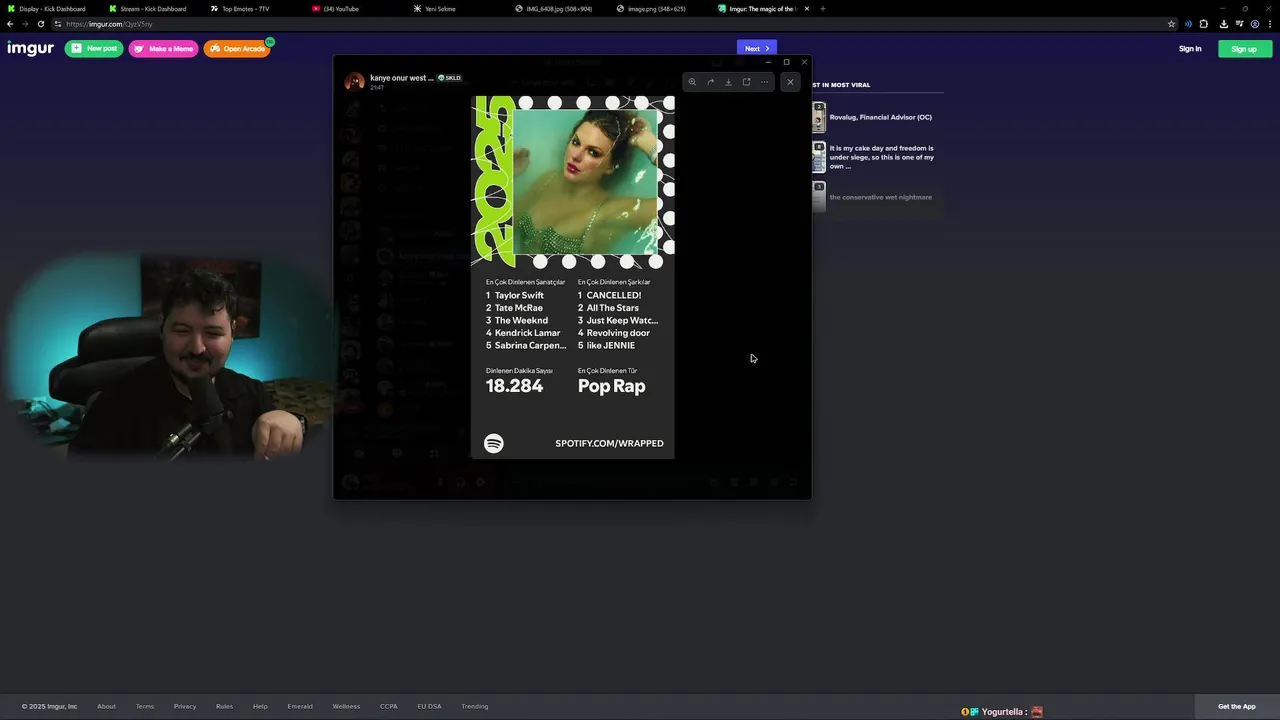The height and width of the screenshot is (720, 1280).
Task: Go back using browser back arrow
Action: tap(10, 24)
